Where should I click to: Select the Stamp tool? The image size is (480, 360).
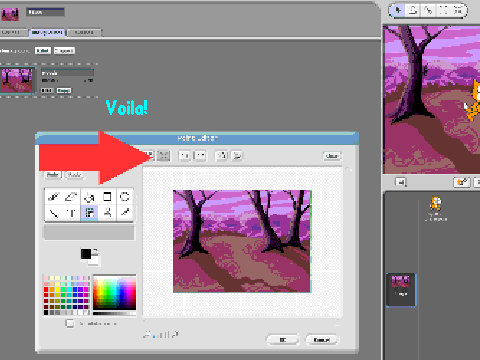tap(107, 213)
